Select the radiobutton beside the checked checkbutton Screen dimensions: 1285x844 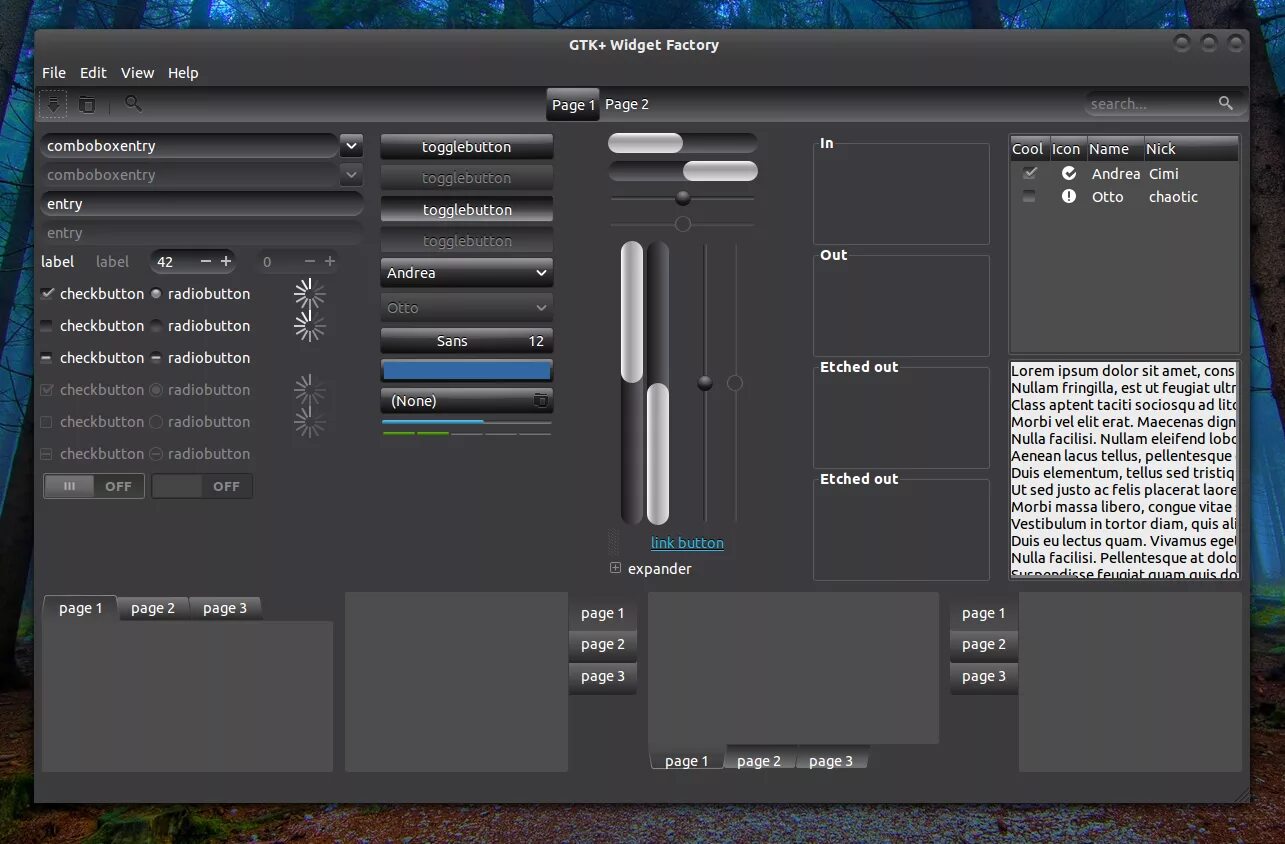click(156, 294)
